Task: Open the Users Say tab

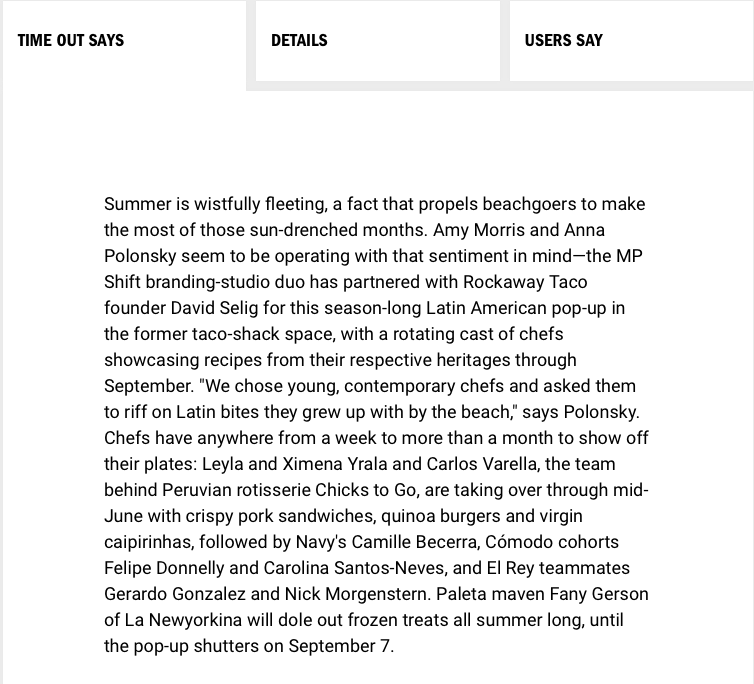Action: pyautogui.click(x=631, y=40)
